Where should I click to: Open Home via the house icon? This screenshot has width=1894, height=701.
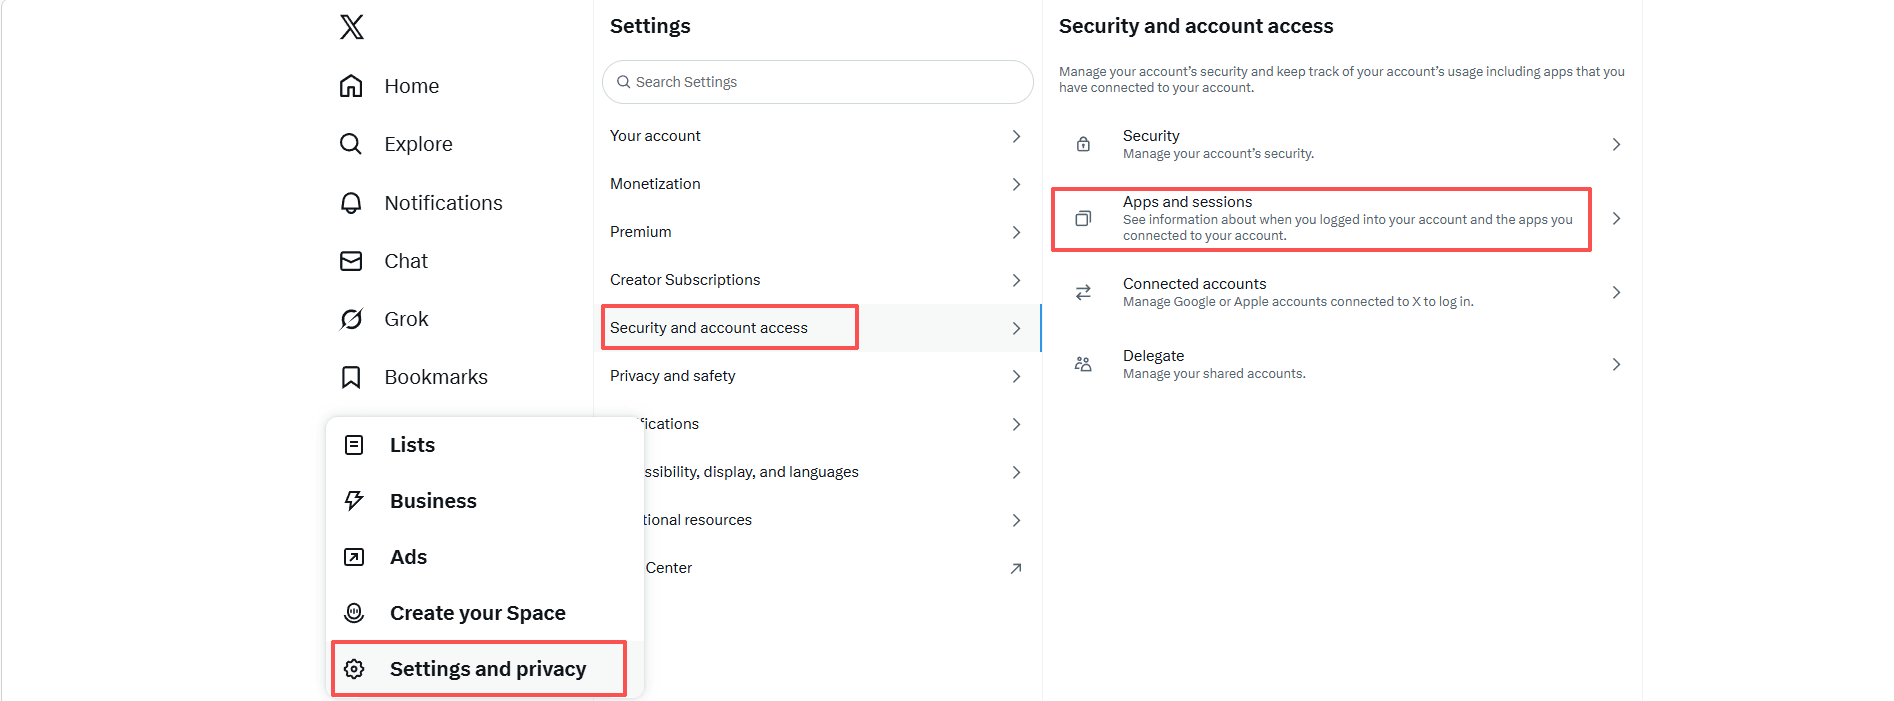[x=351, y=86]
